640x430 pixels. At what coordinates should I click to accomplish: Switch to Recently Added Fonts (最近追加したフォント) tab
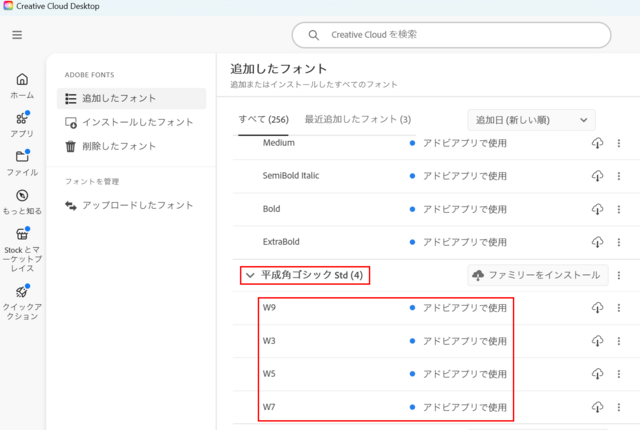coord(358,120)
